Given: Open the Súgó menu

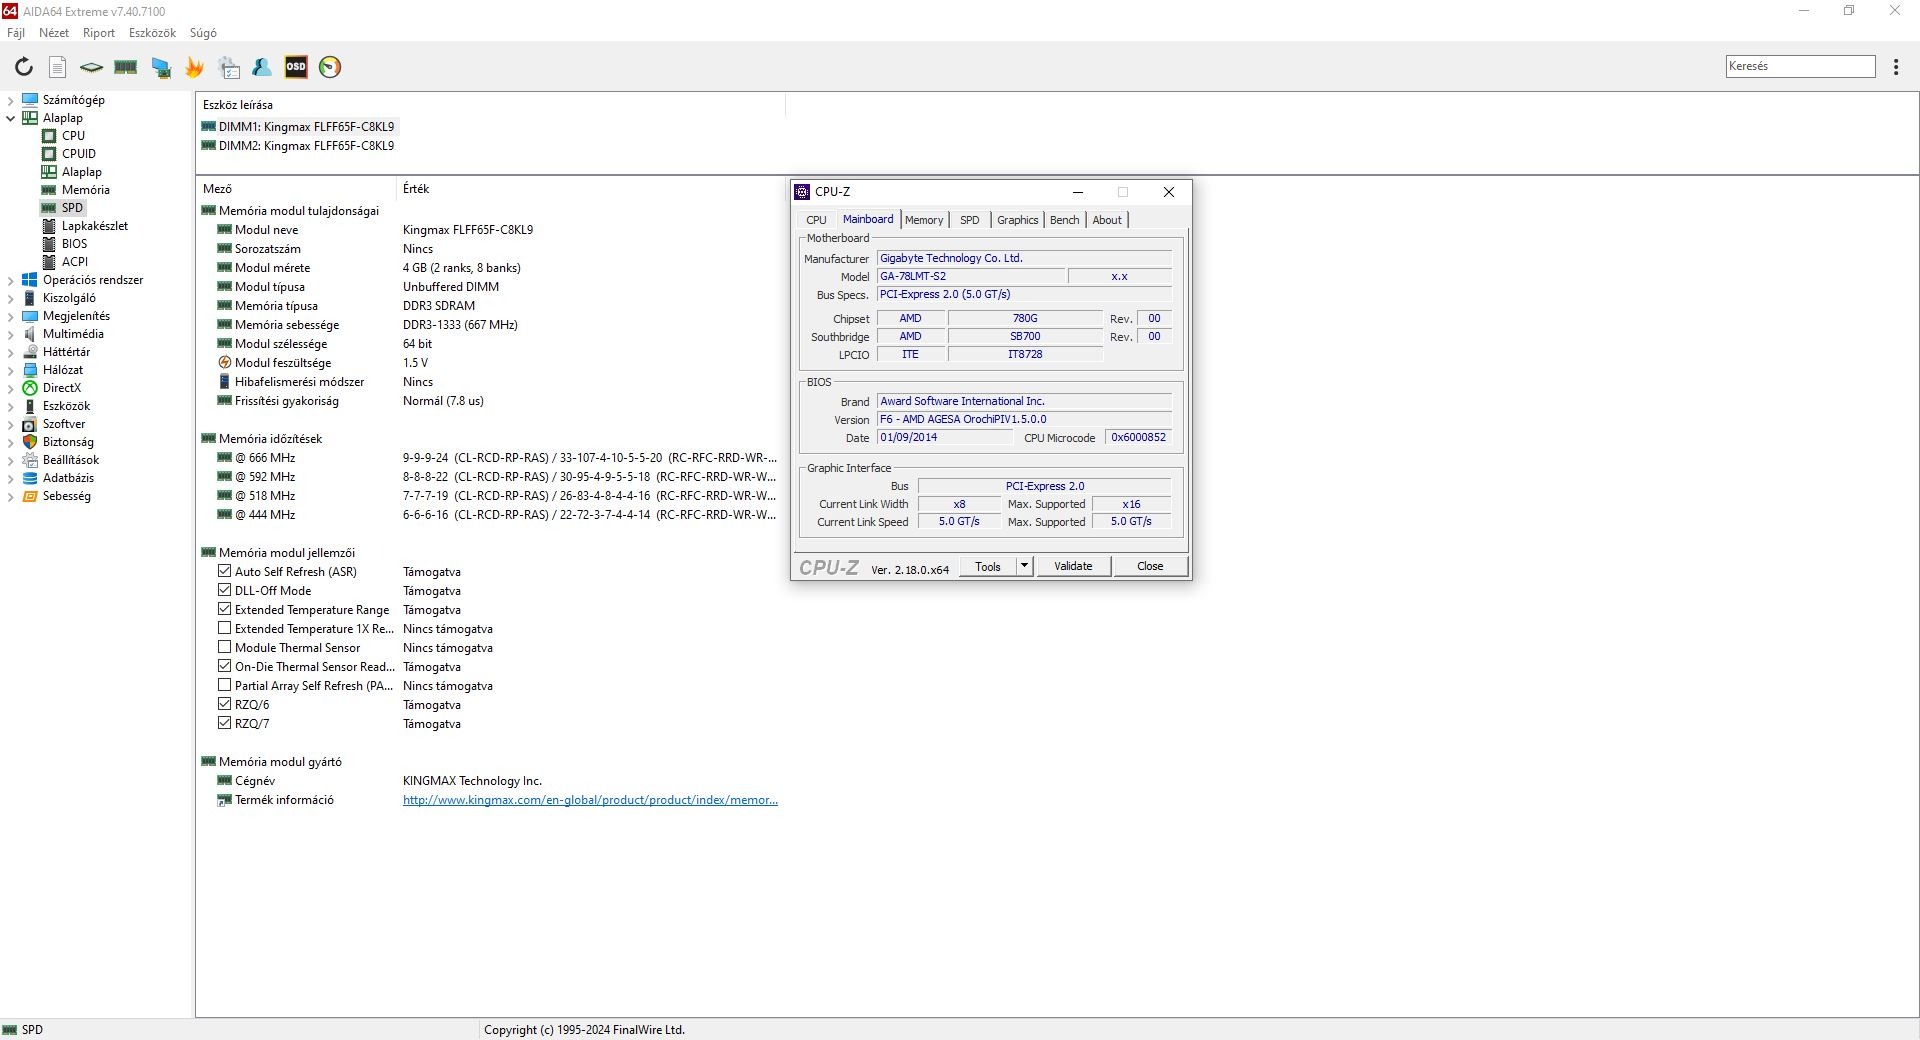Looking at the screenshot, I should [203, 33].
